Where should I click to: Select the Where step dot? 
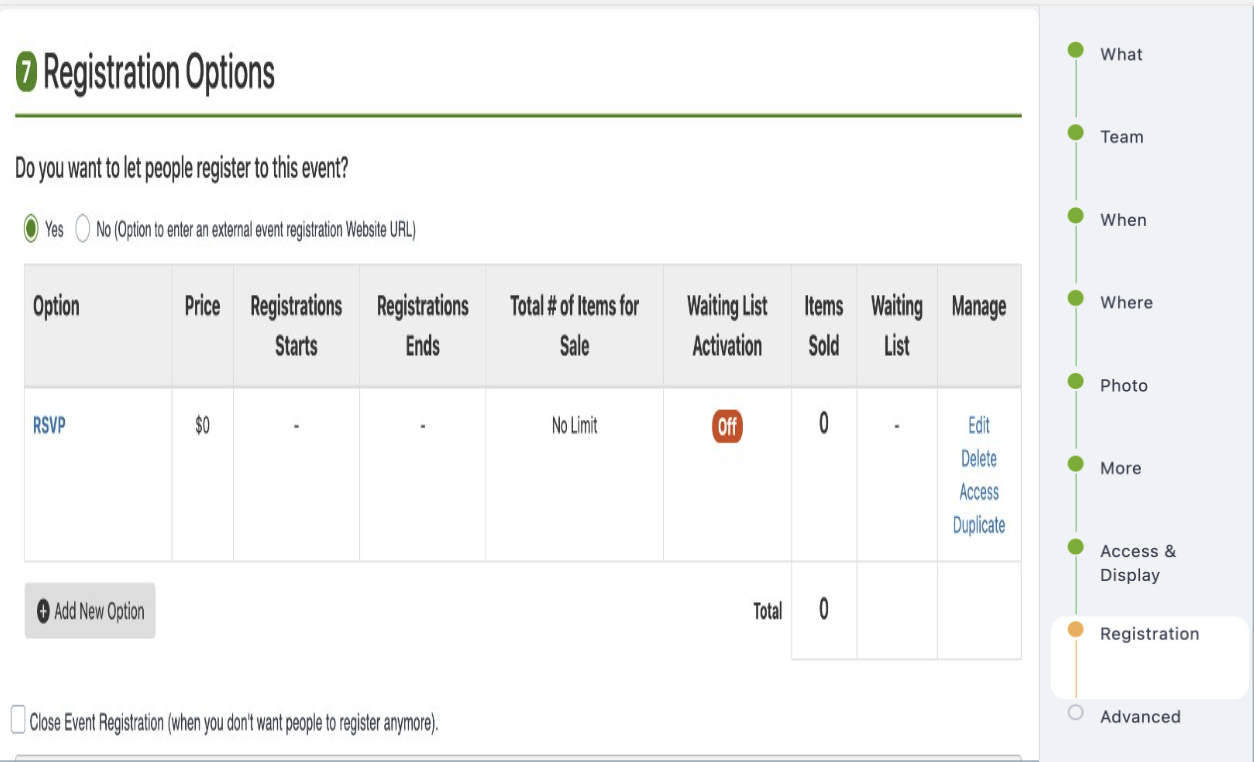tap(1075, 303)
